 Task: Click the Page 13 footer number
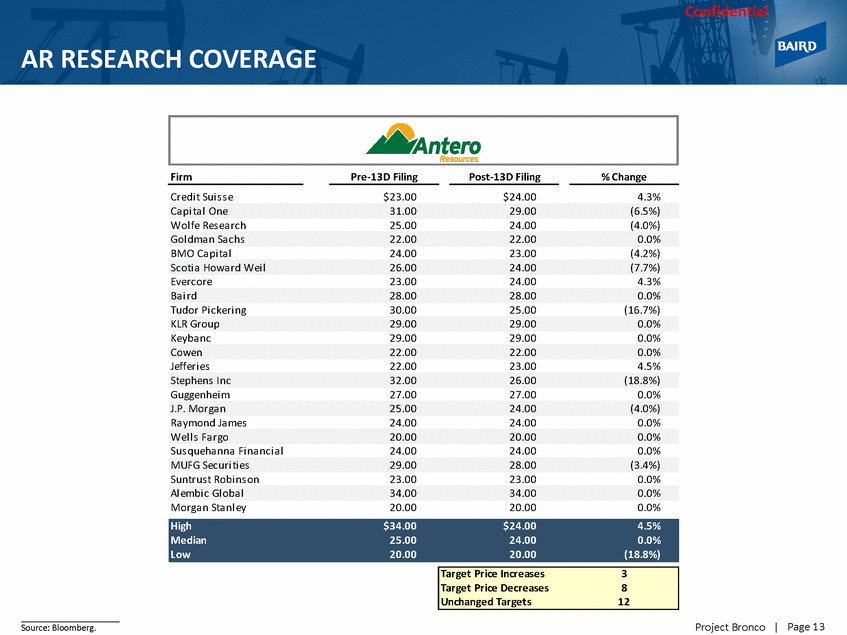point(806,627)
